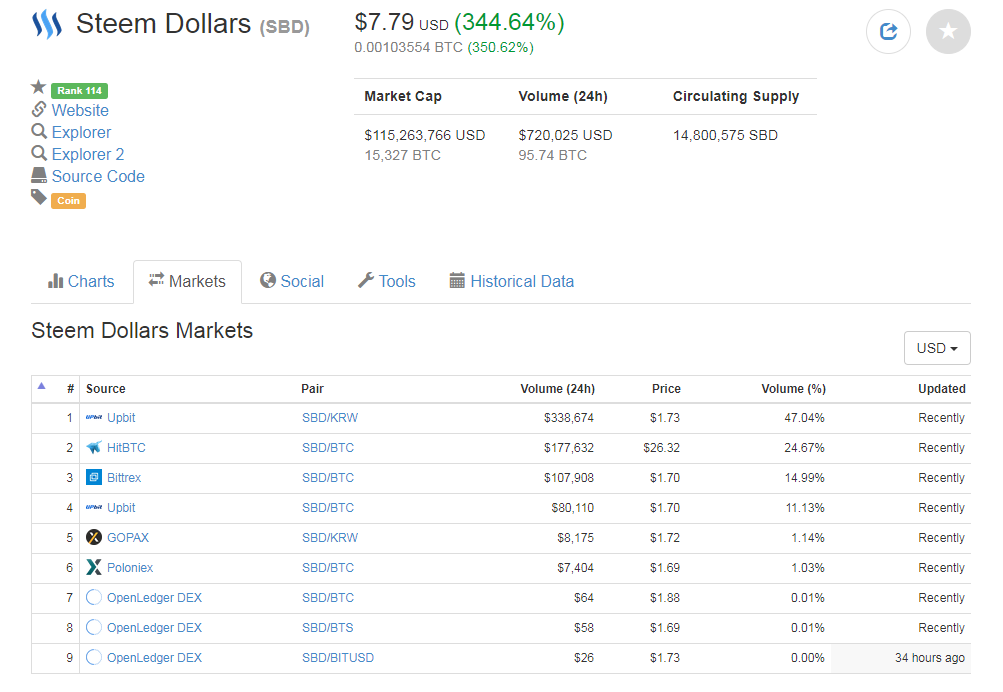Screen dimensions: 1003x692
Task: Open the Social tab
Action: 292,281
